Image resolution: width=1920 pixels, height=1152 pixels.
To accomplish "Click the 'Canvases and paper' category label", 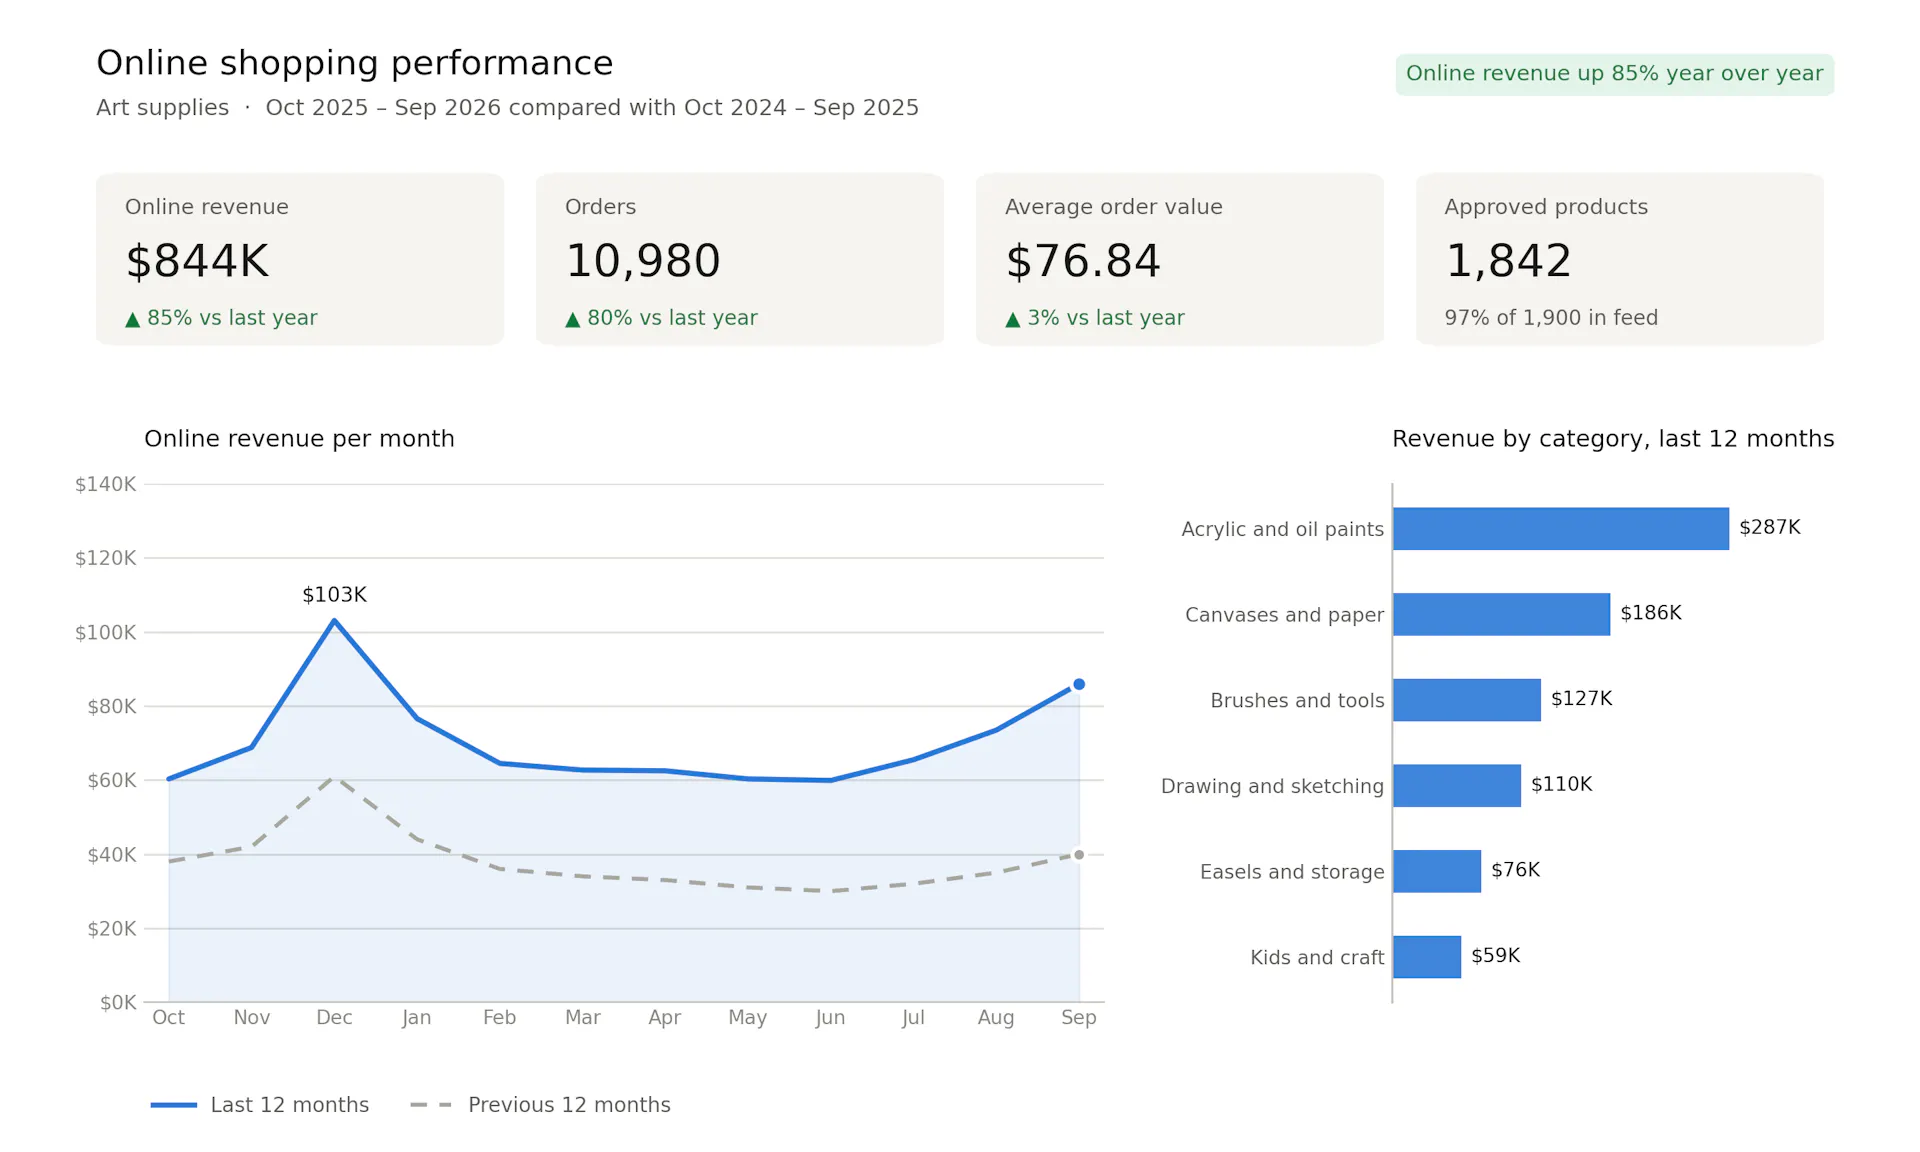I will [1284, 615].
